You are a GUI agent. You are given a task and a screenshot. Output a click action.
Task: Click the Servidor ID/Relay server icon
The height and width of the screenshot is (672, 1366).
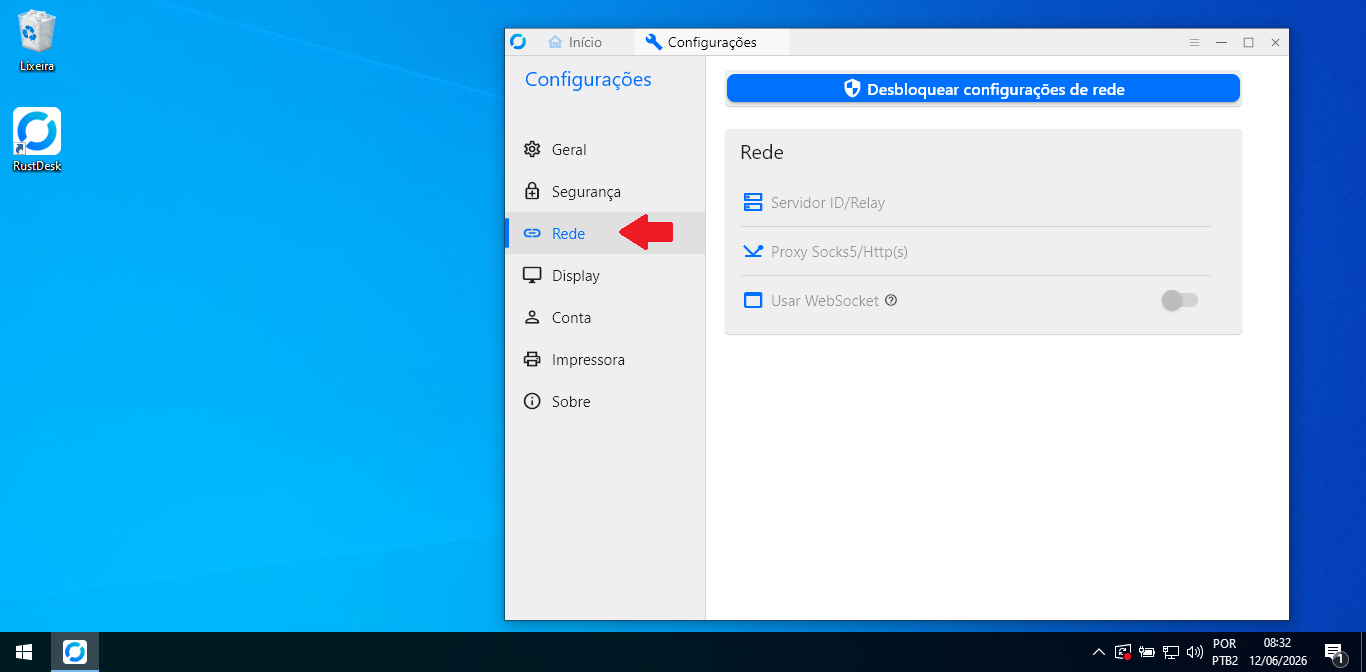(753, 203)
